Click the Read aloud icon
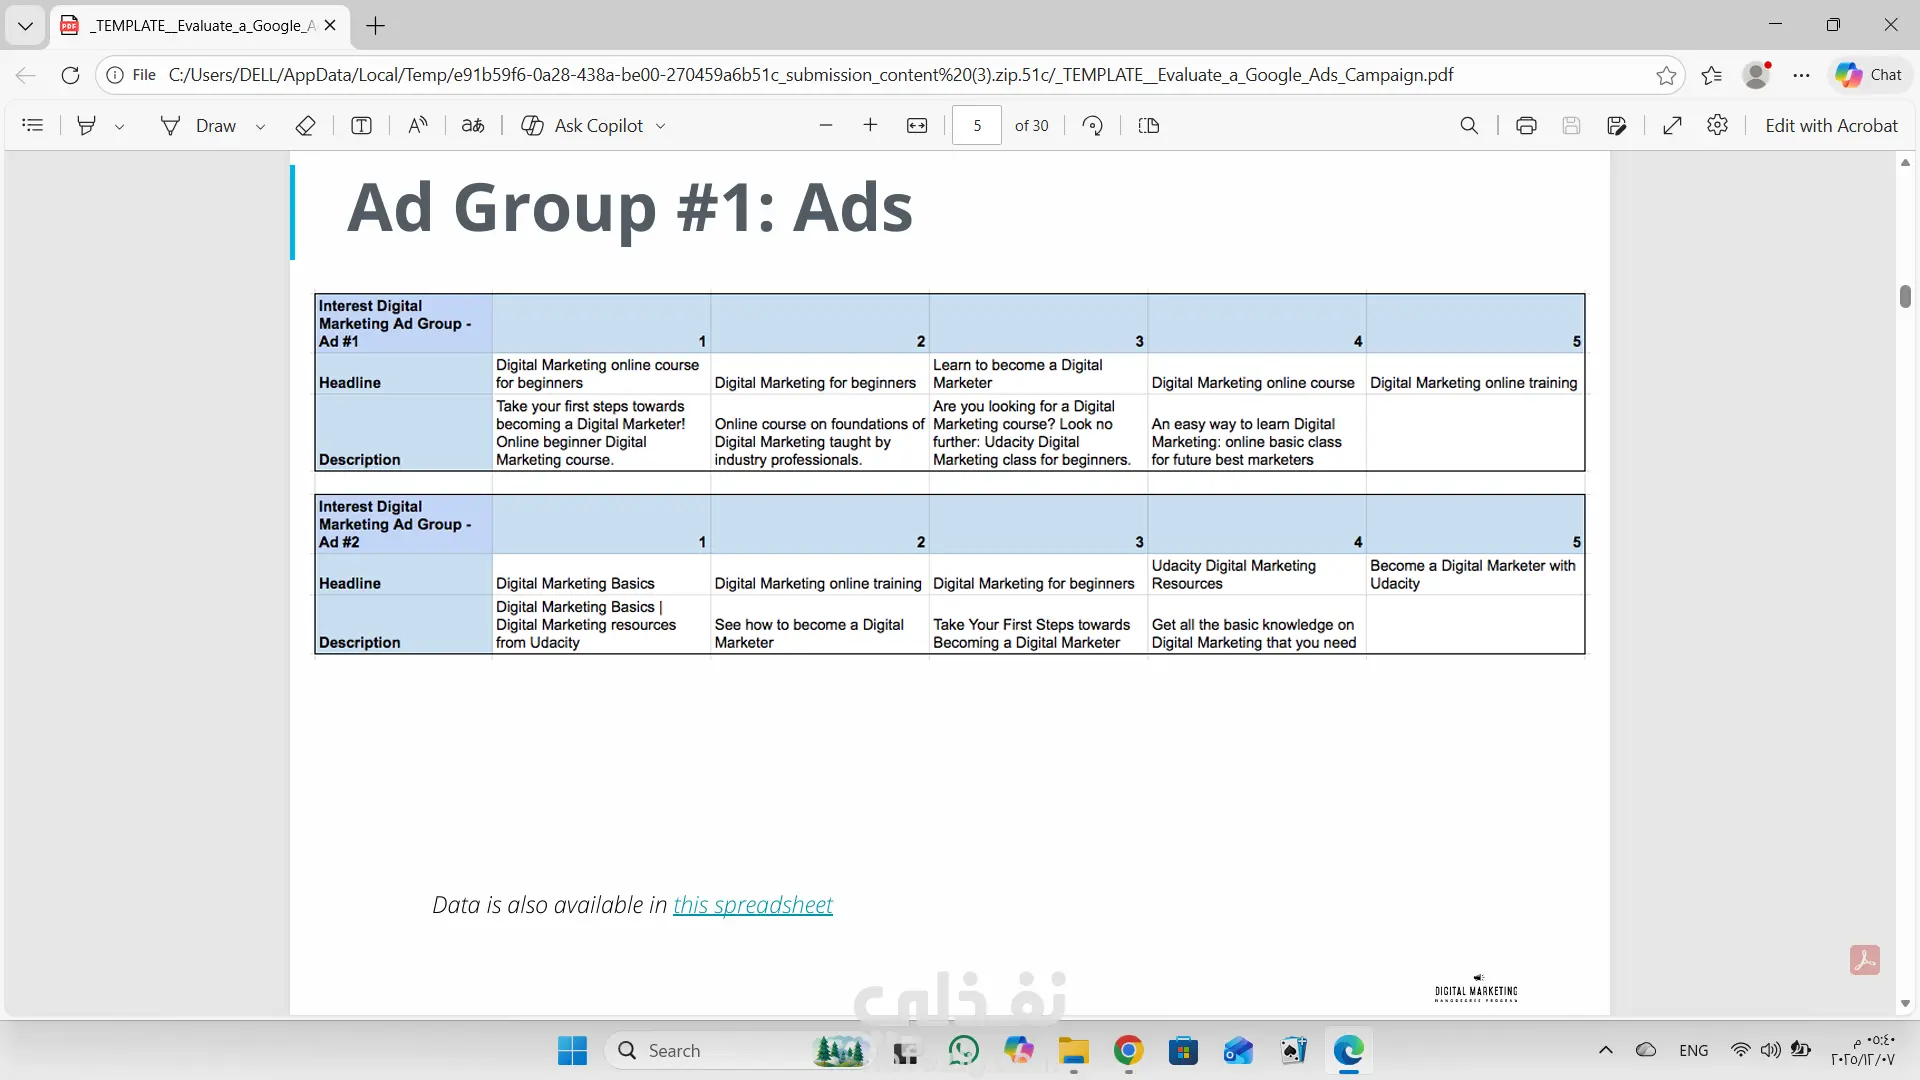 pyautogui.click(x=418, y=126)
